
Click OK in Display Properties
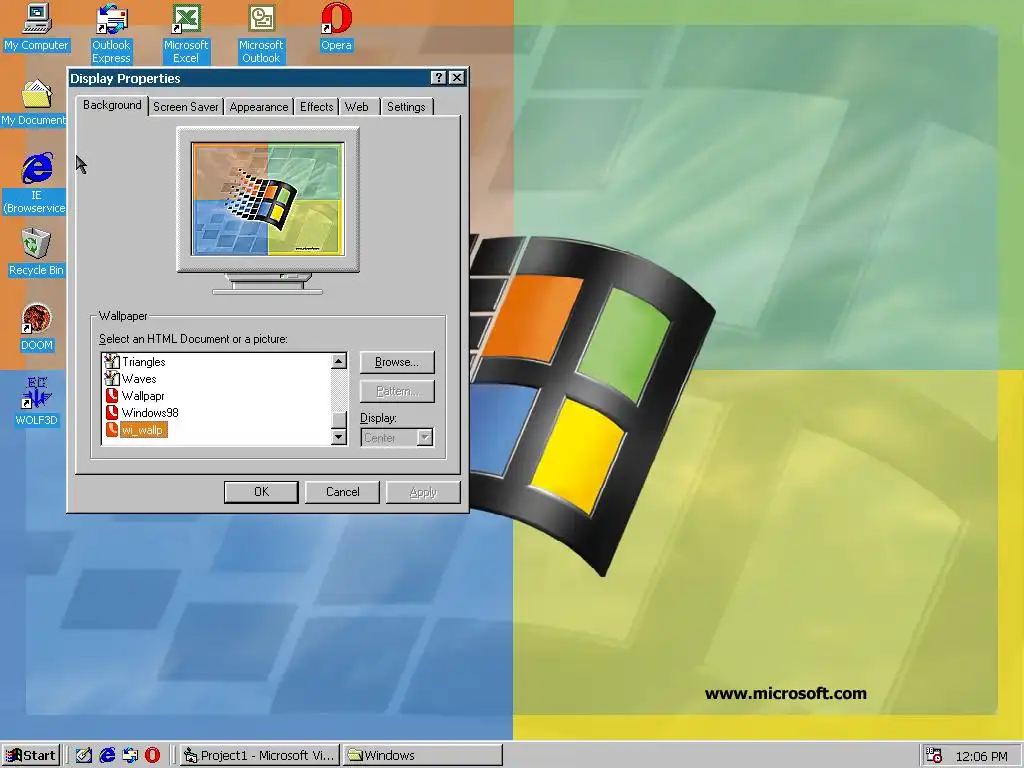pos(261,492)
